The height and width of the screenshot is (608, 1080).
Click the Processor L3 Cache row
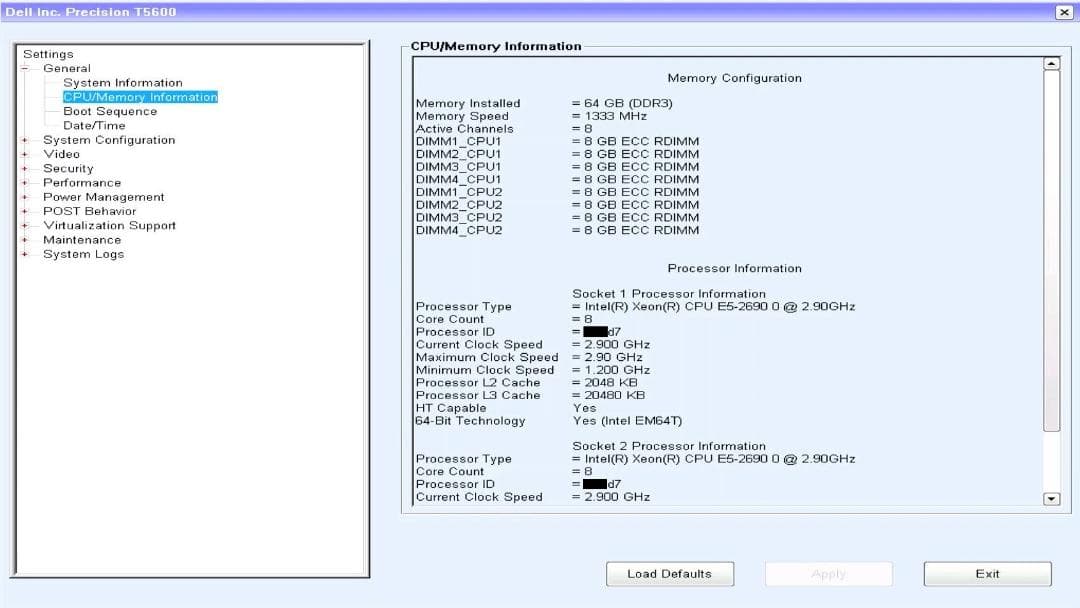pyautogui.click(x=530, y=395)
